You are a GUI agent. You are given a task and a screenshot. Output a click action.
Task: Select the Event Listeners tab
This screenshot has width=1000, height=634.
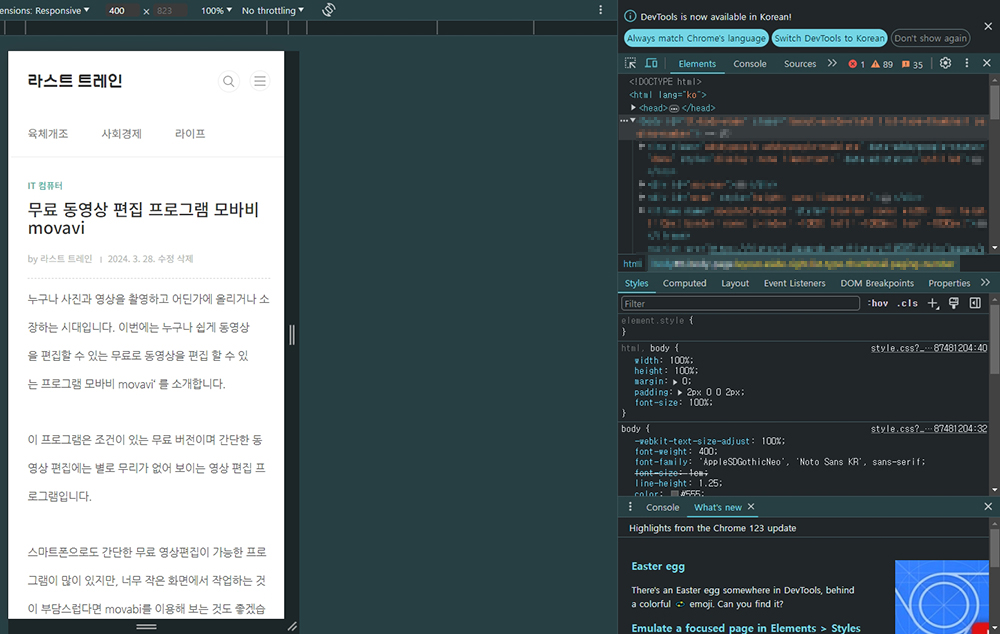794,283
